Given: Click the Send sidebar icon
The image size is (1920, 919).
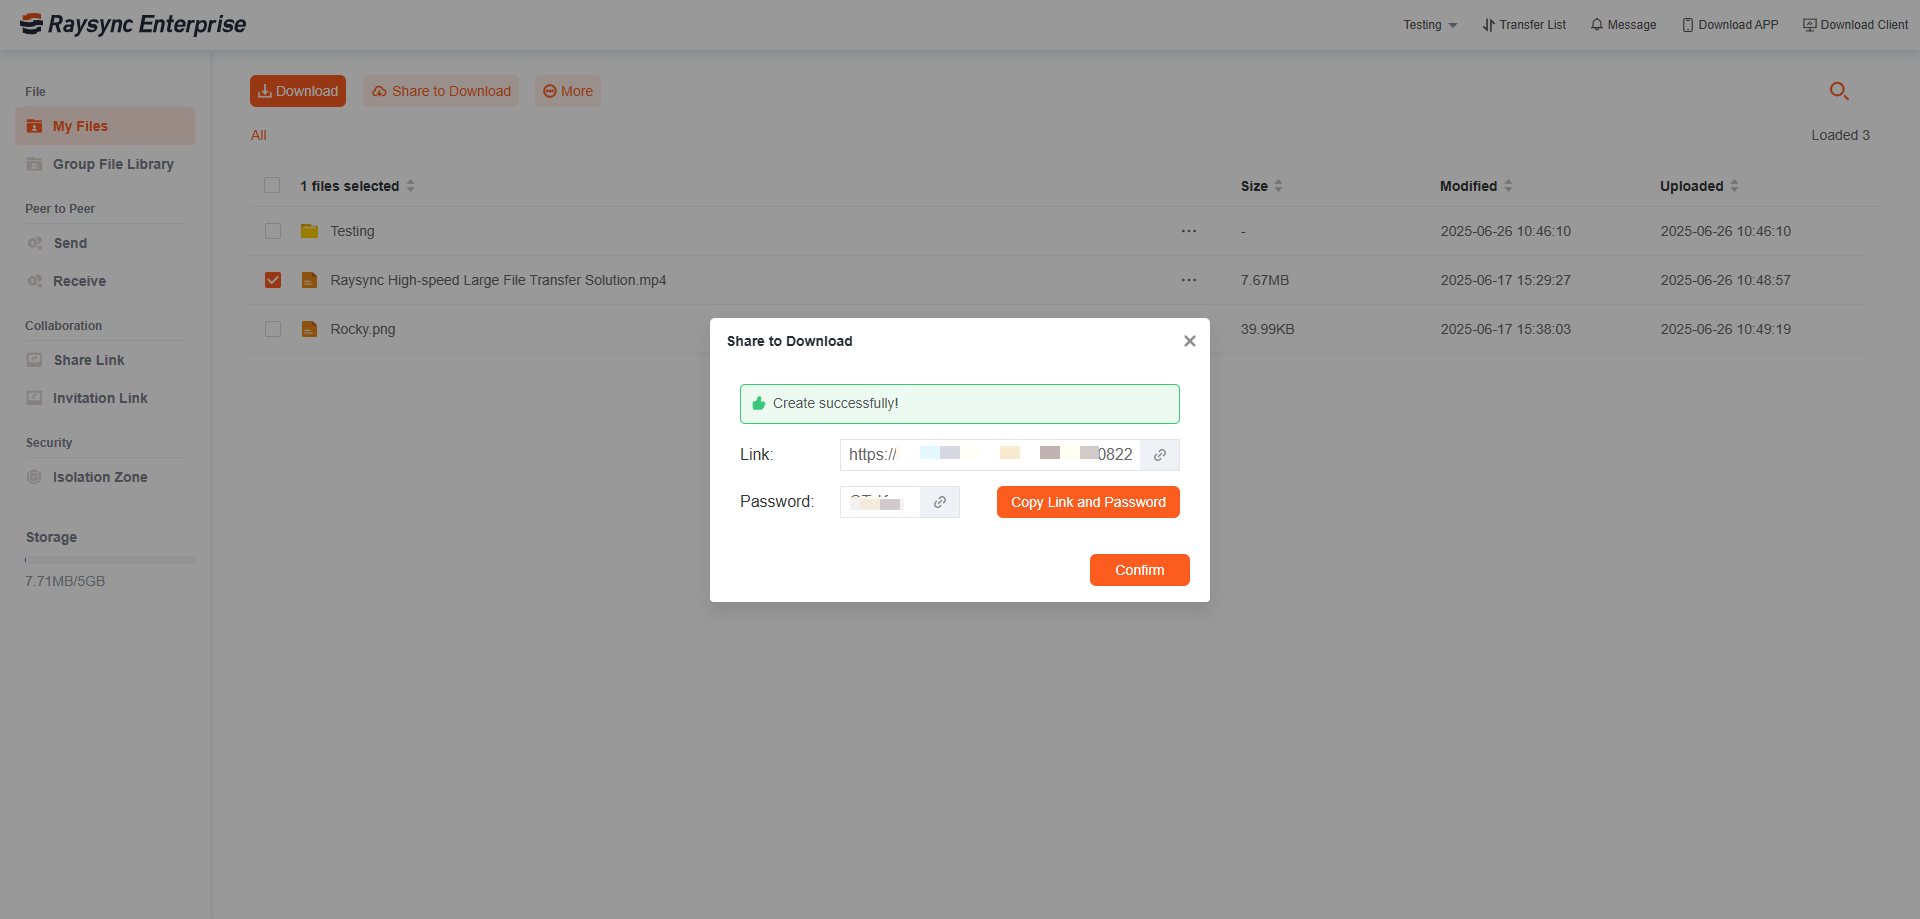Looking at the screenshot, I should (34, 243).
